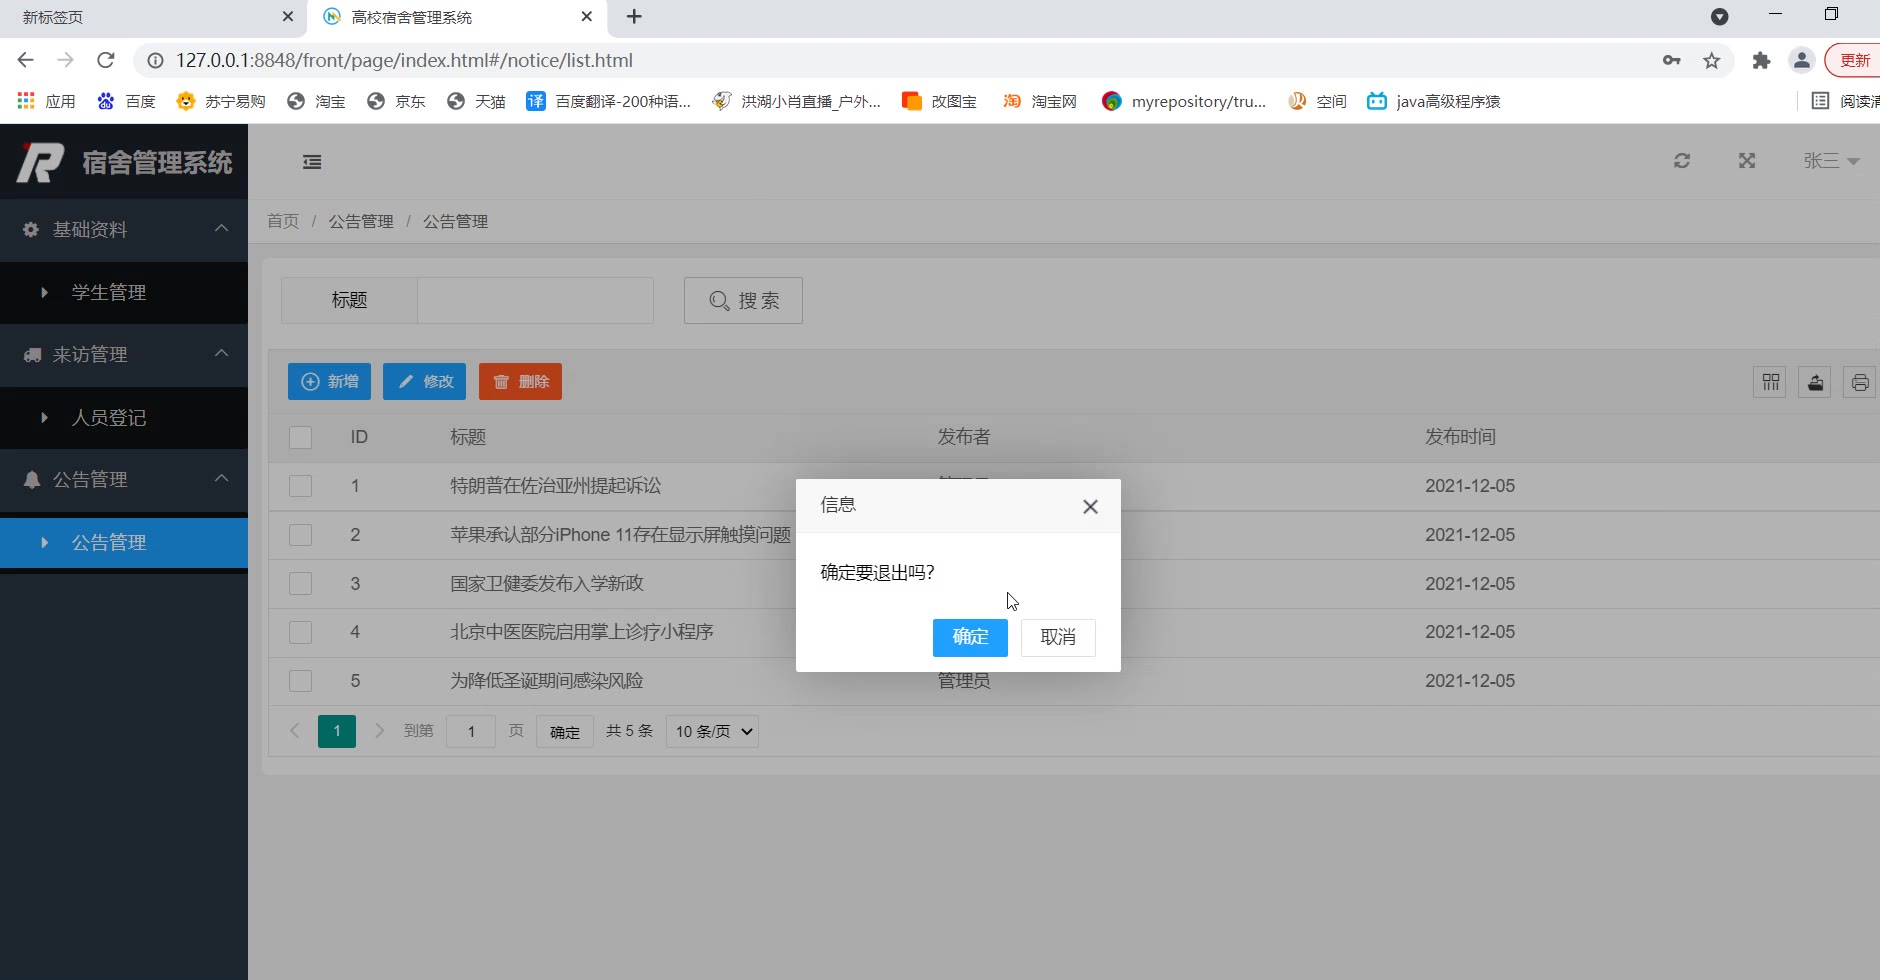This screenshot has width=1880, height=980.
Task: Cancel the dialog with 取消 button
Action: tap(1057, 638)
